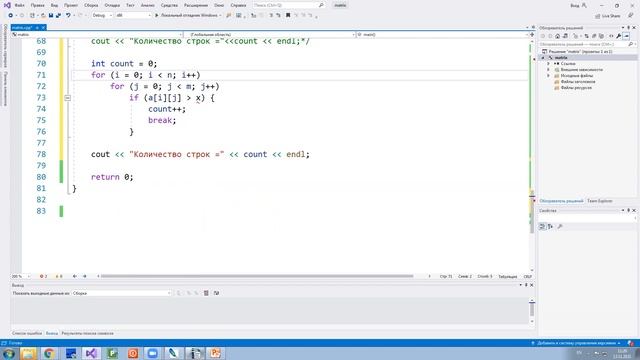Screen dimensions: 640x360
Task: Select Файлы заголовков folder
Action: (x=578, y=82)
